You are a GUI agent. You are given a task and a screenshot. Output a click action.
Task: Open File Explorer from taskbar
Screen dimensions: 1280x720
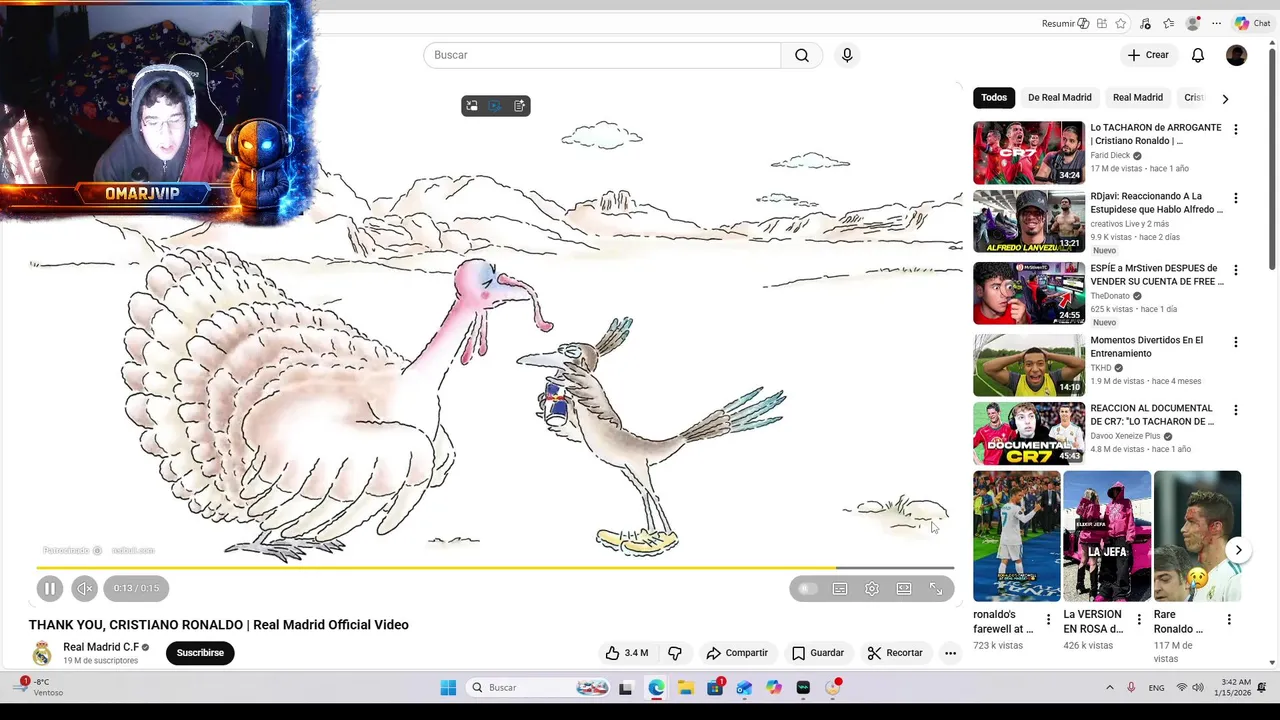click(686, 688)
